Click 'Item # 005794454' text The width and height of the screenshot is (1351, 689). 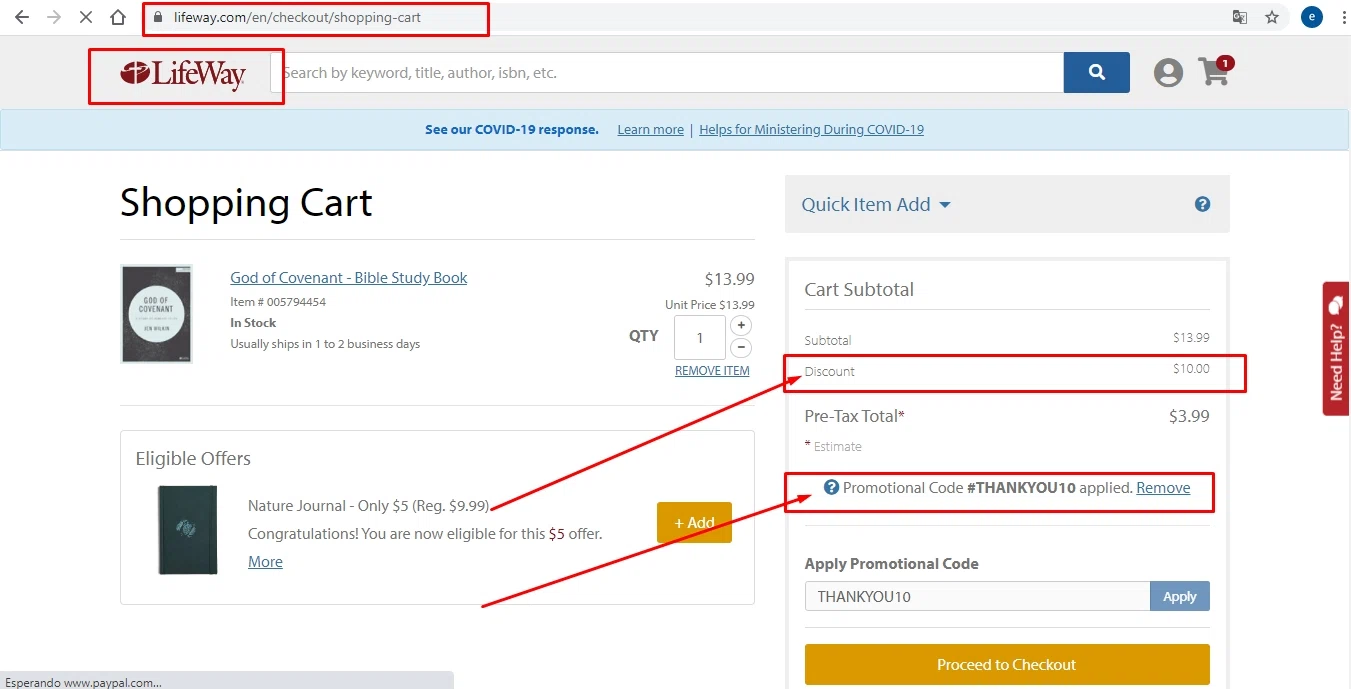click(x=278, y=302)
